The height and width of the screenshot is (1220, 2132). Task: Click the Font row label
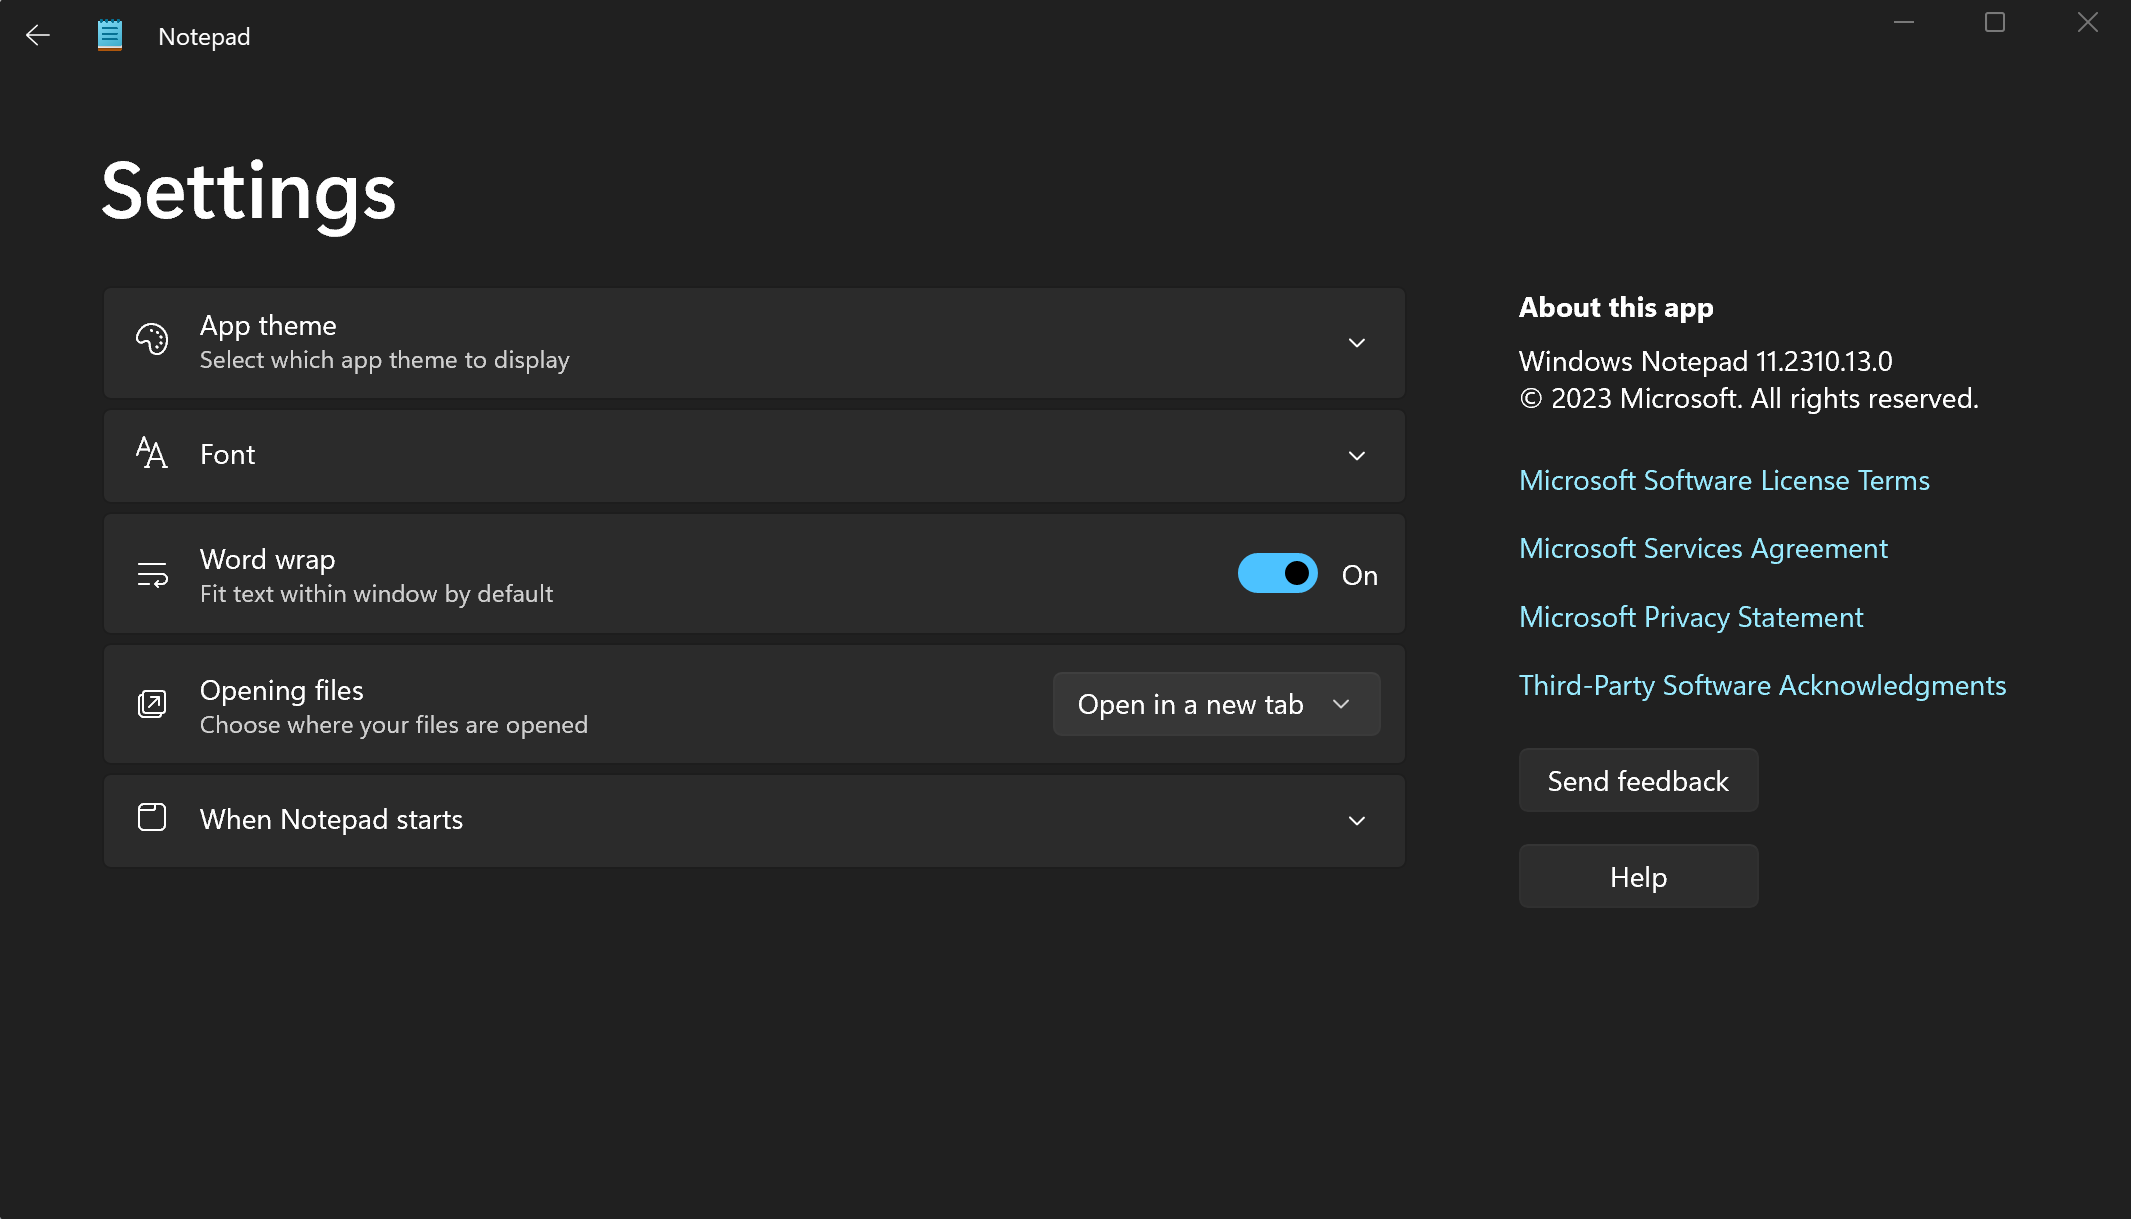pyautogui.click(x=227, y=455)
